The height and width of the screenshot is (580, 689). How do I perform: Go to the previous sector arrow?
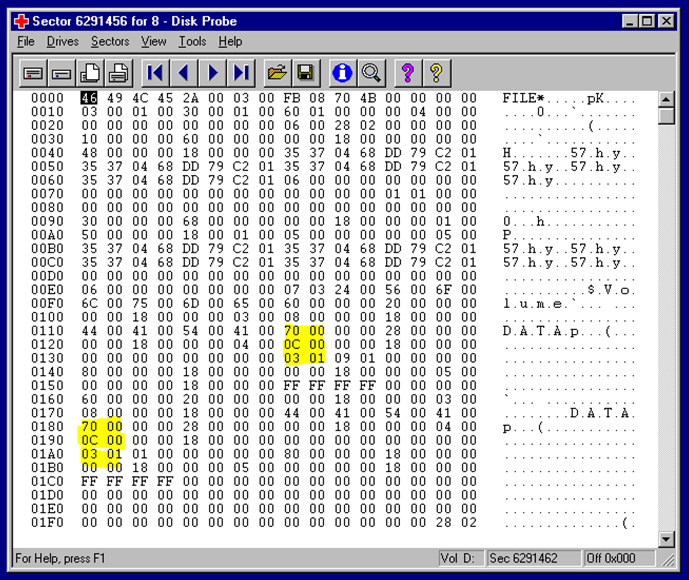(x=184, y=73)
